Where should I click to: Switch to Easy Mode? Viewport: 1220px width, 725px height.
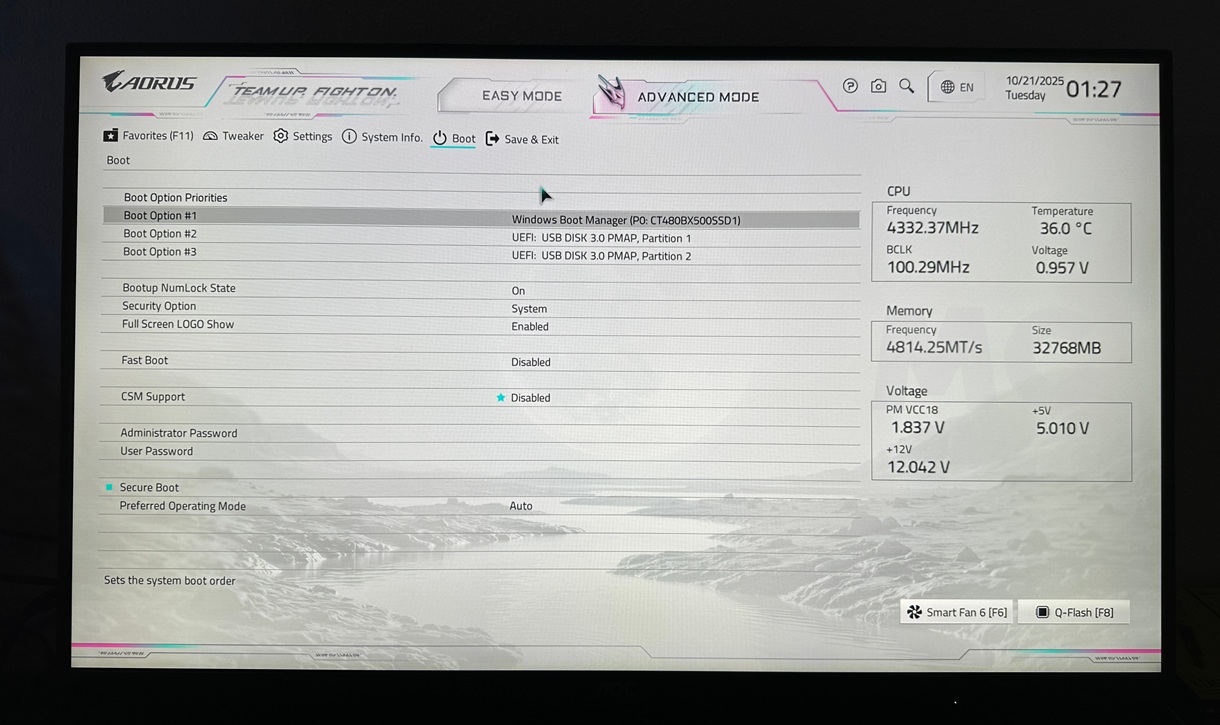521,96
